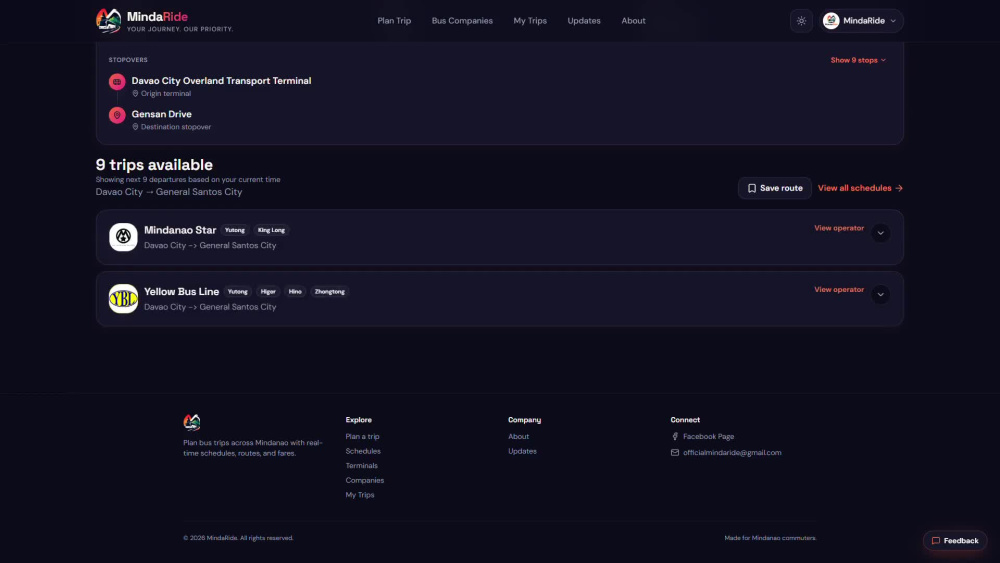The image size is (1000, 563).
Task: Click the Davao City terminal origin icon
Action: click(117, 82)
